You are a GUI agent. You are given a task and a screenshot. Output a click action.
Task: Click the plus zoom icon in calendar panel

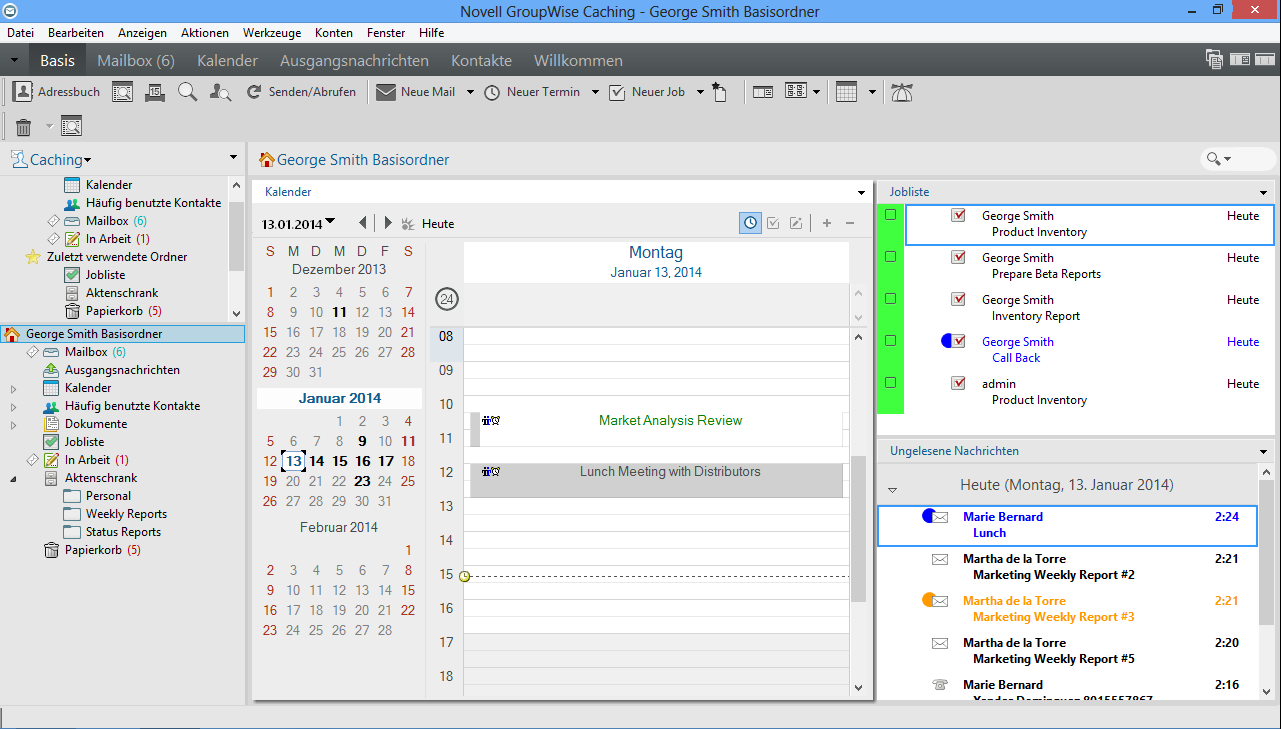tap(827, 223)
